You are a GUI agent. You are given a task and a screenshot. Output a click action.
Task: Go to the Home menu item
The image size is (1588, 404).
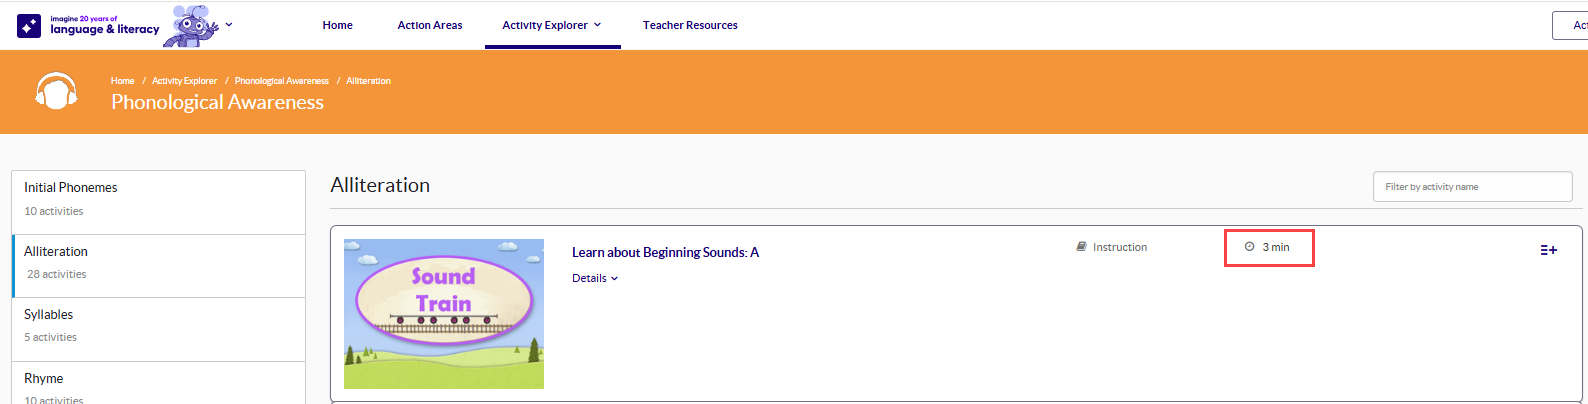337,25
